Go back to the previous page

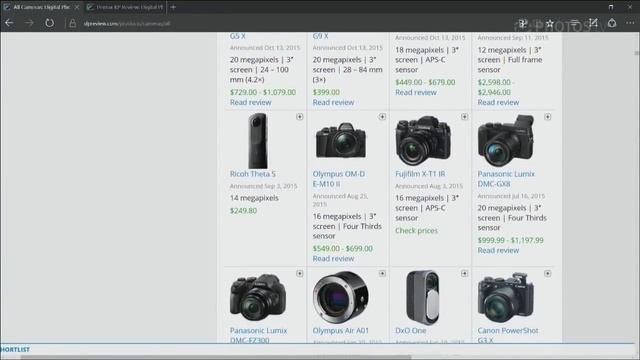point(9,23)
